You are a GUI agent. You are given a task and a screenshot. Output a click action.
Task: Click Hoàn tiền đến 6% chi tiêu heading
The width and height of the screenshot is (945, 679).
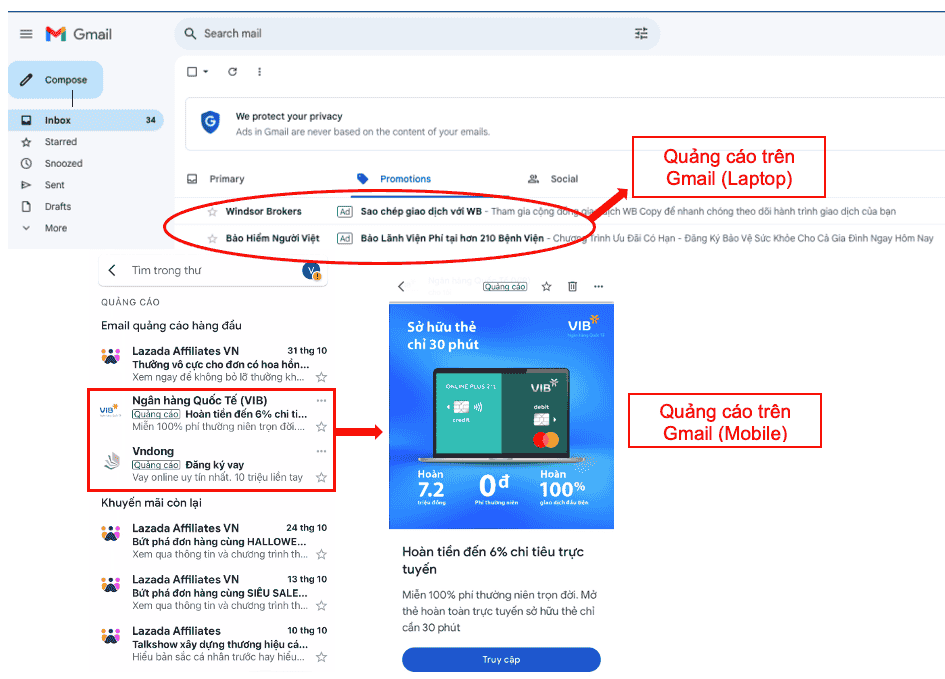(x=492, y=560)
